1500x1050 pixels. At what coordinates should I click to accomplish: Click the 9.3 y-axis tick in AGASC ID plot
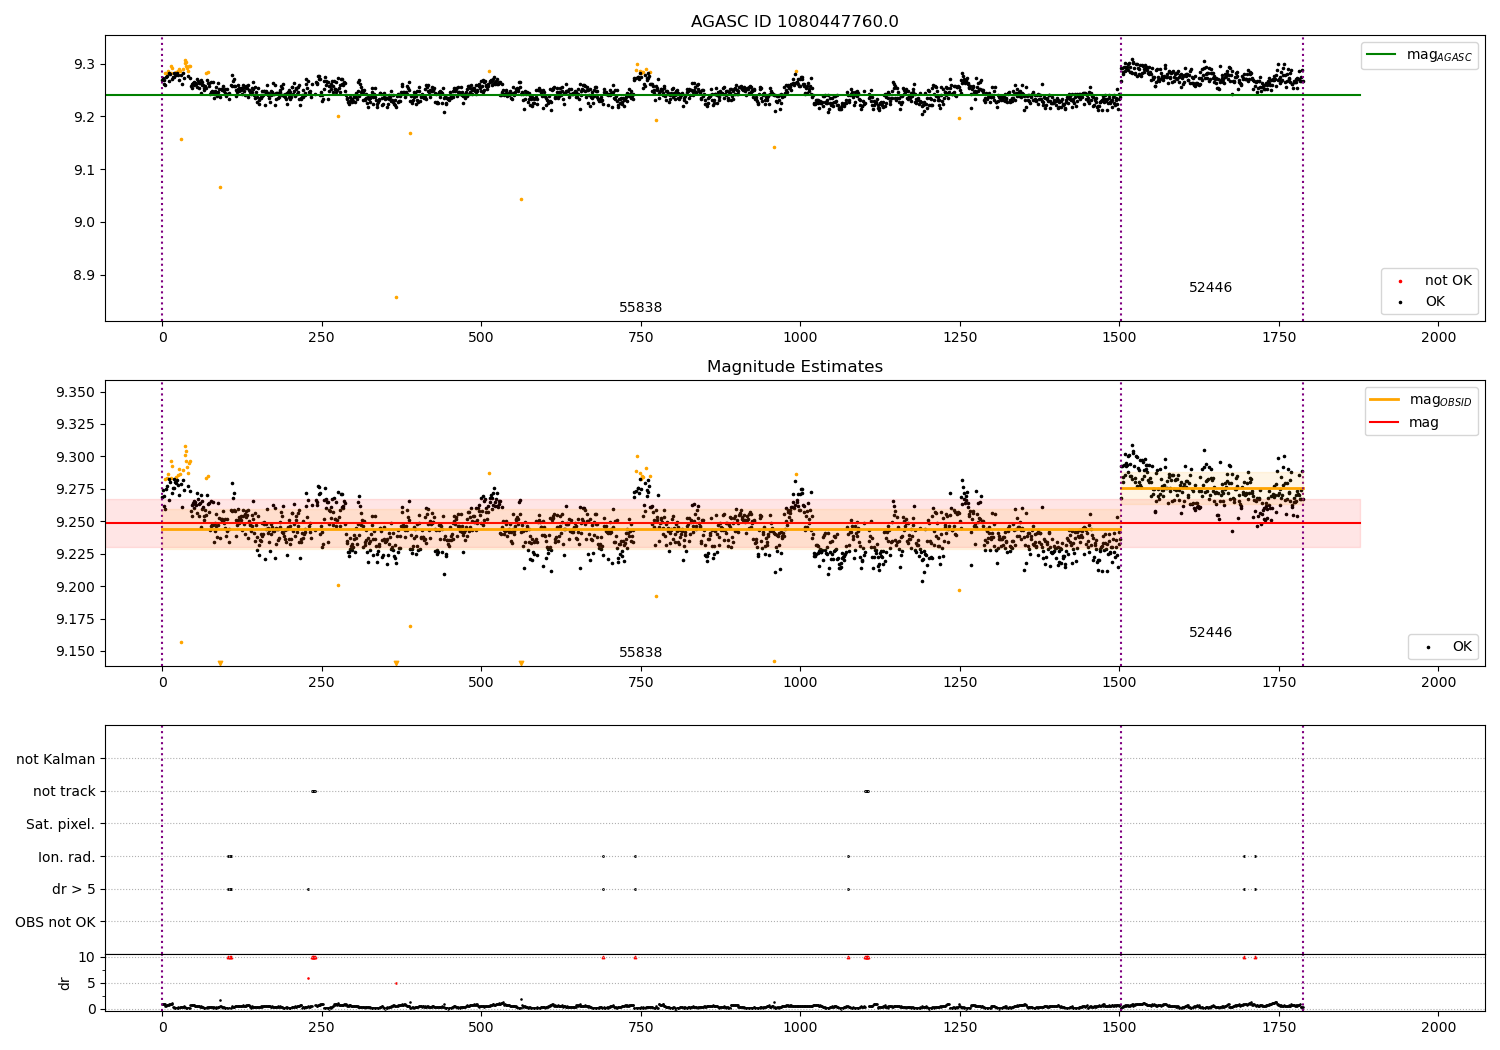[84, 64]
